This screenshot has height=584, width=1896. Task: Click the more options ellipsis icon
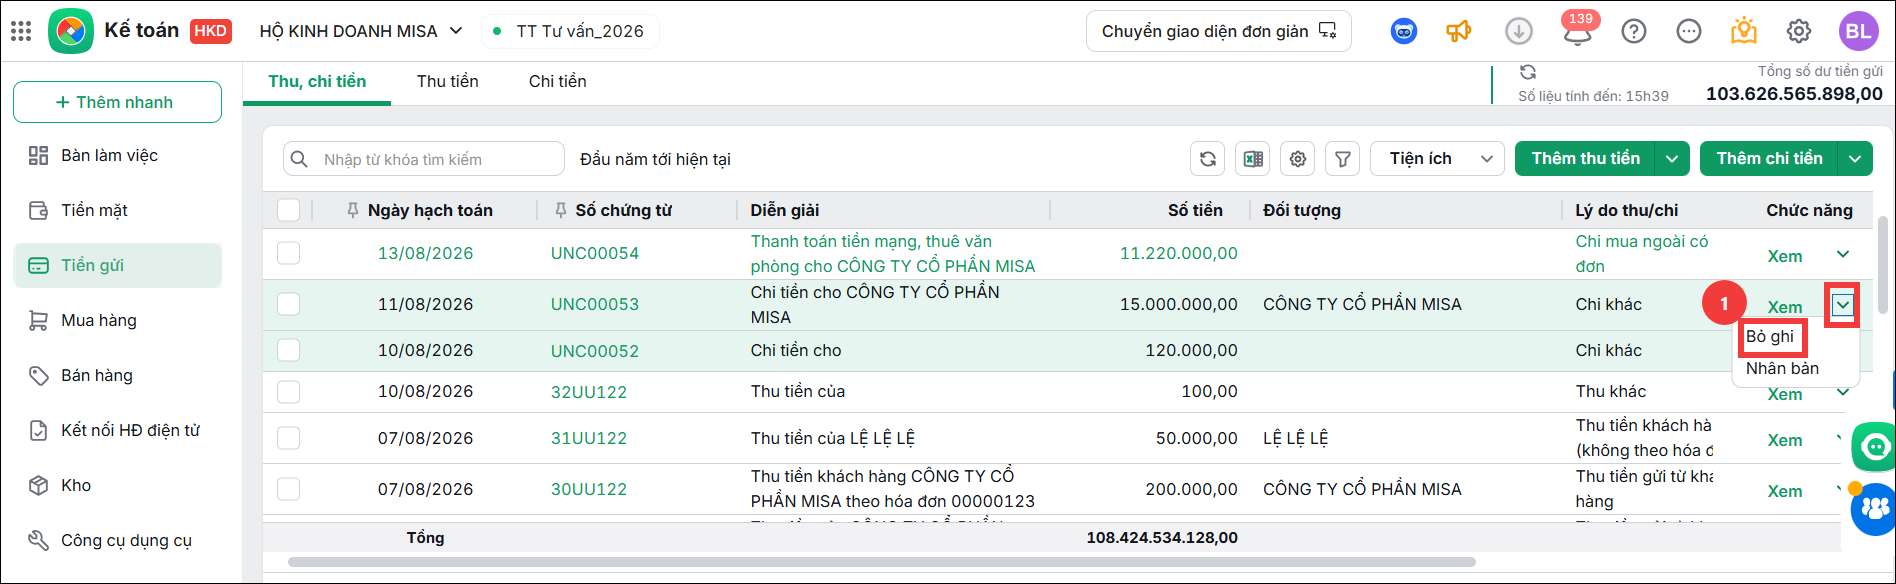tap(1689, 31)
